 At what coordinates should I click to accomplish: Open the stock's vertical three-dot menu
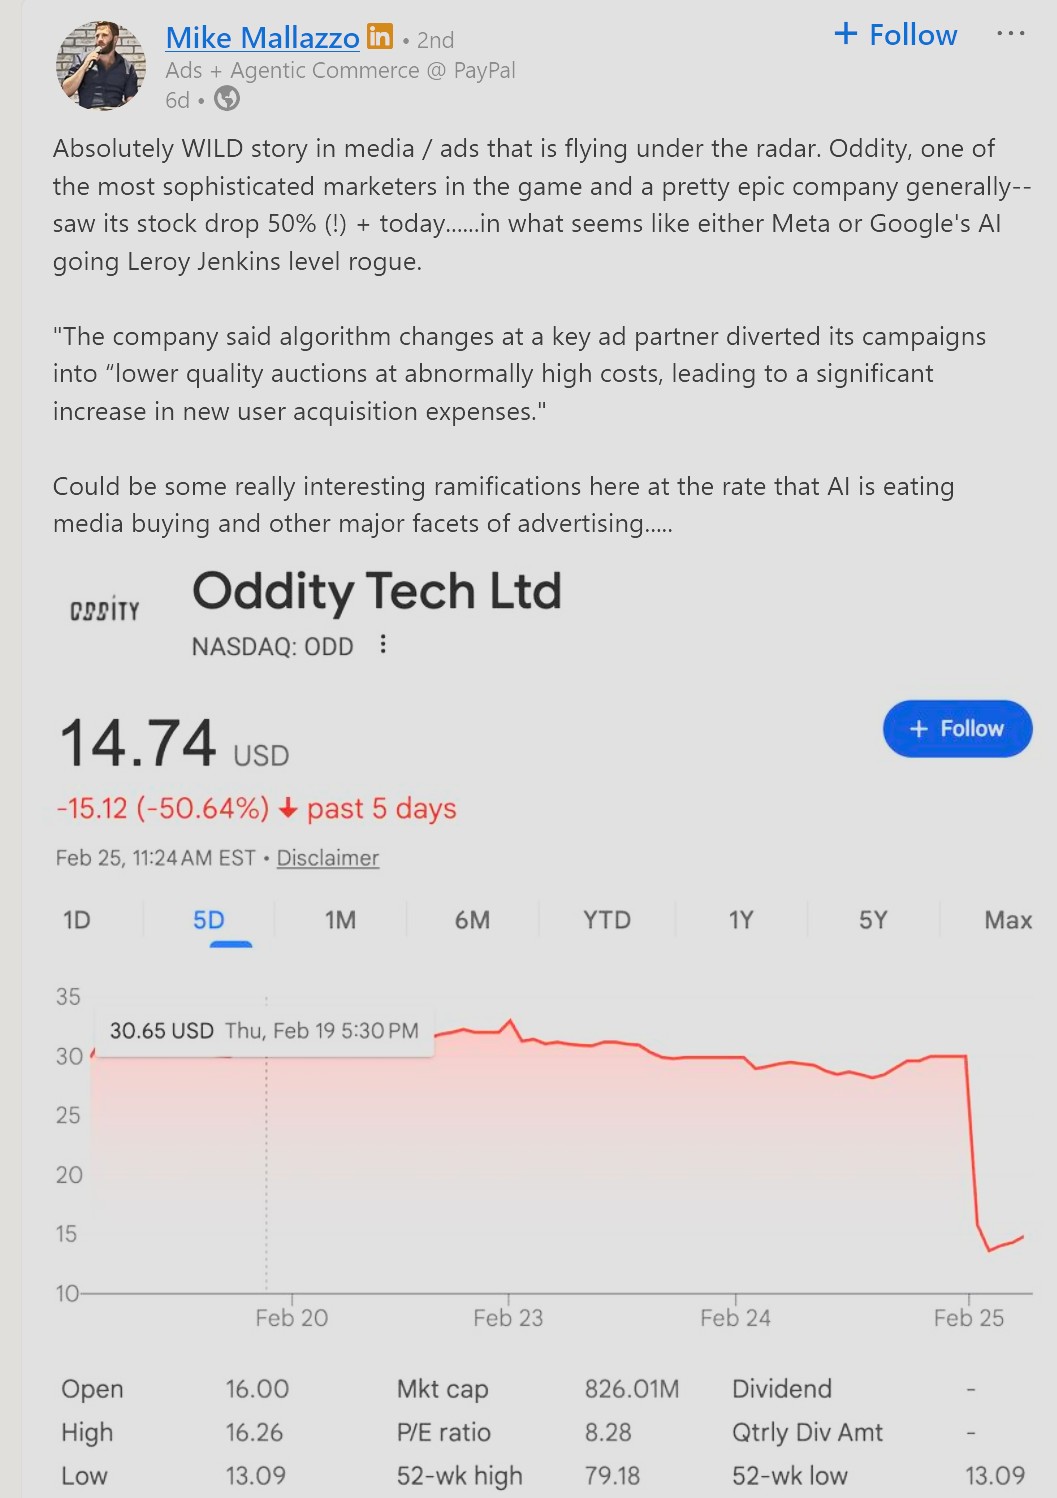click(x=383, y=645)
